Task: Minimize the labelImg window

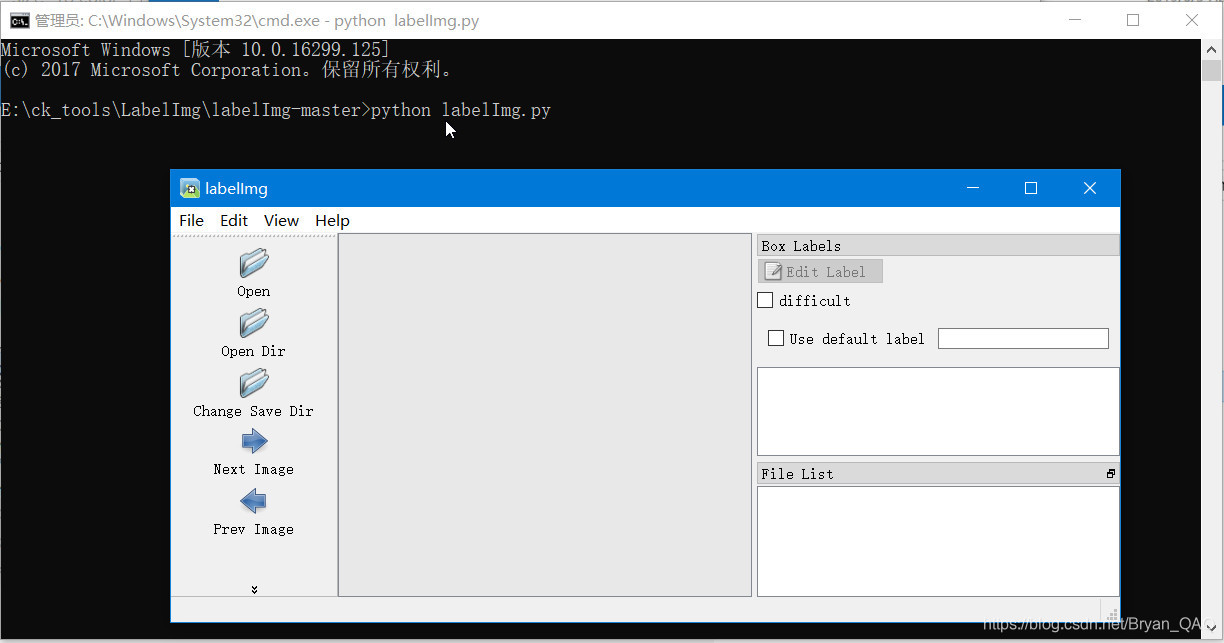Action: [x=972, y=188]
